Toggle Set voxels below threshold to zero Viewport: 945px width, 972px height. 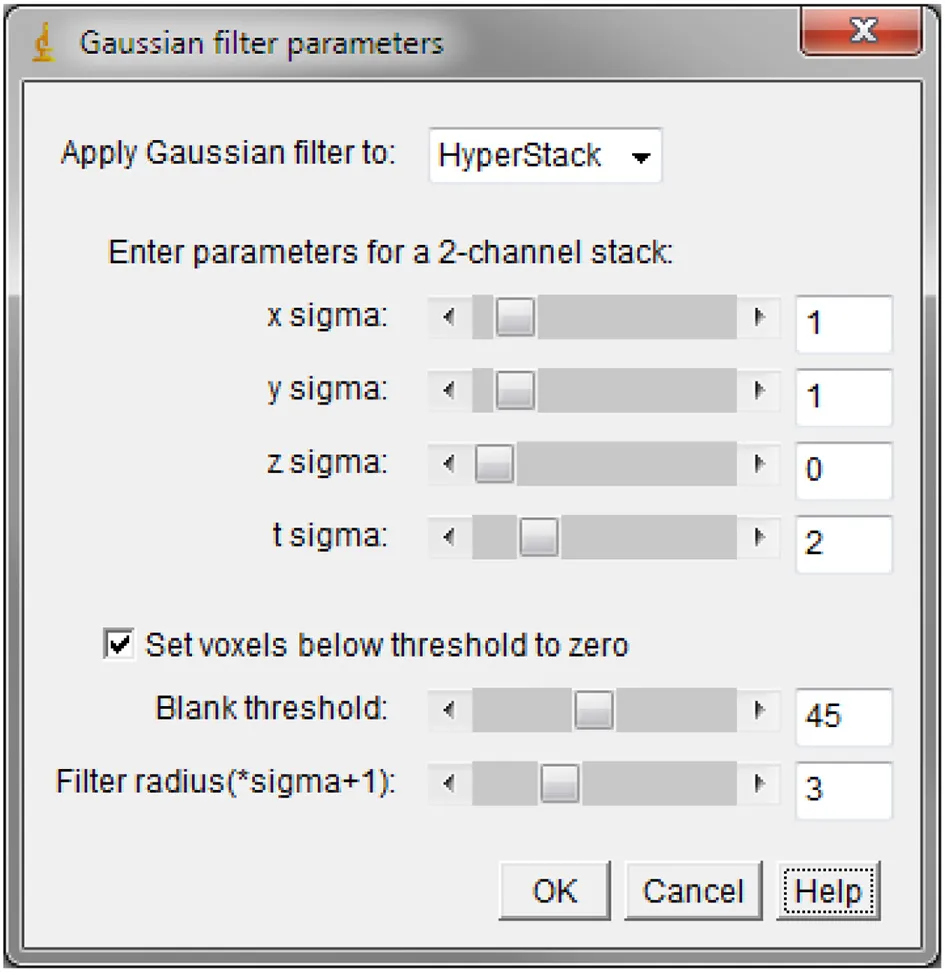[x=118, y=644]
